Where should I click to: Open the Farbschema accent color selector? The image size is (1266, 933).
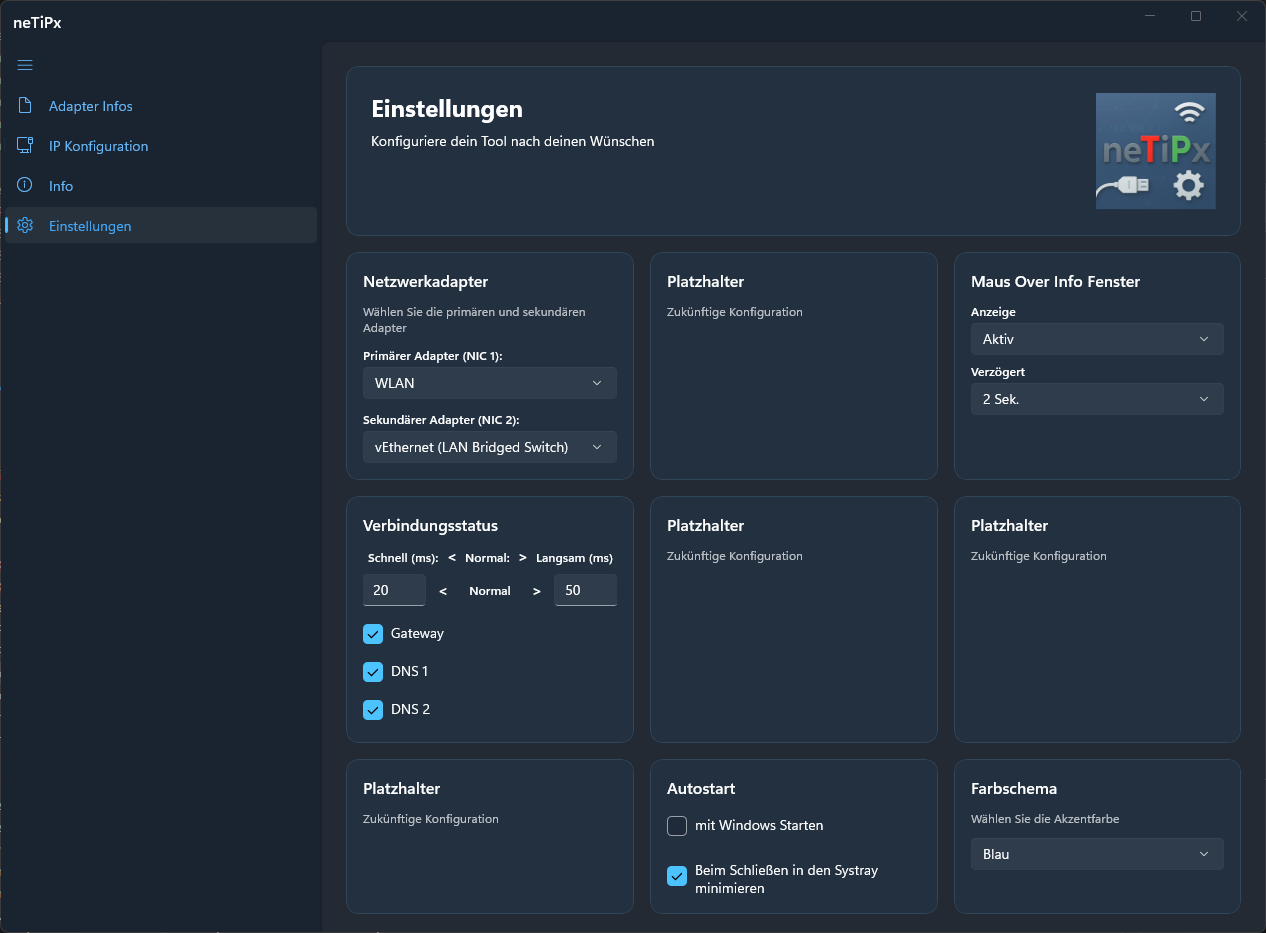coord(1096,854)
